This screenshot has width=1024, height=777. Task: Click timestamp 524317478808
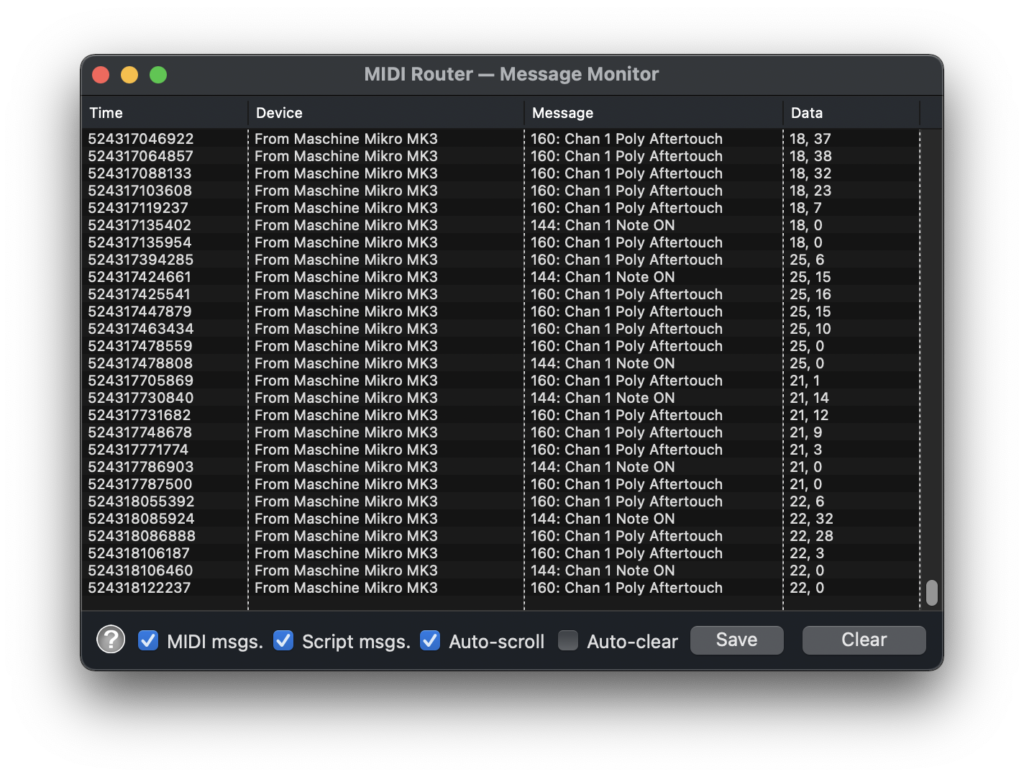140,364
